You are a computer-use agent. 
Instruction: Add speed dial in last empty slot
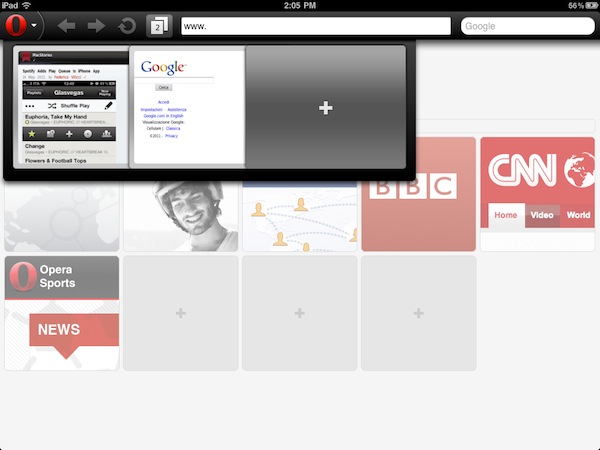click(x=419, y=313)
